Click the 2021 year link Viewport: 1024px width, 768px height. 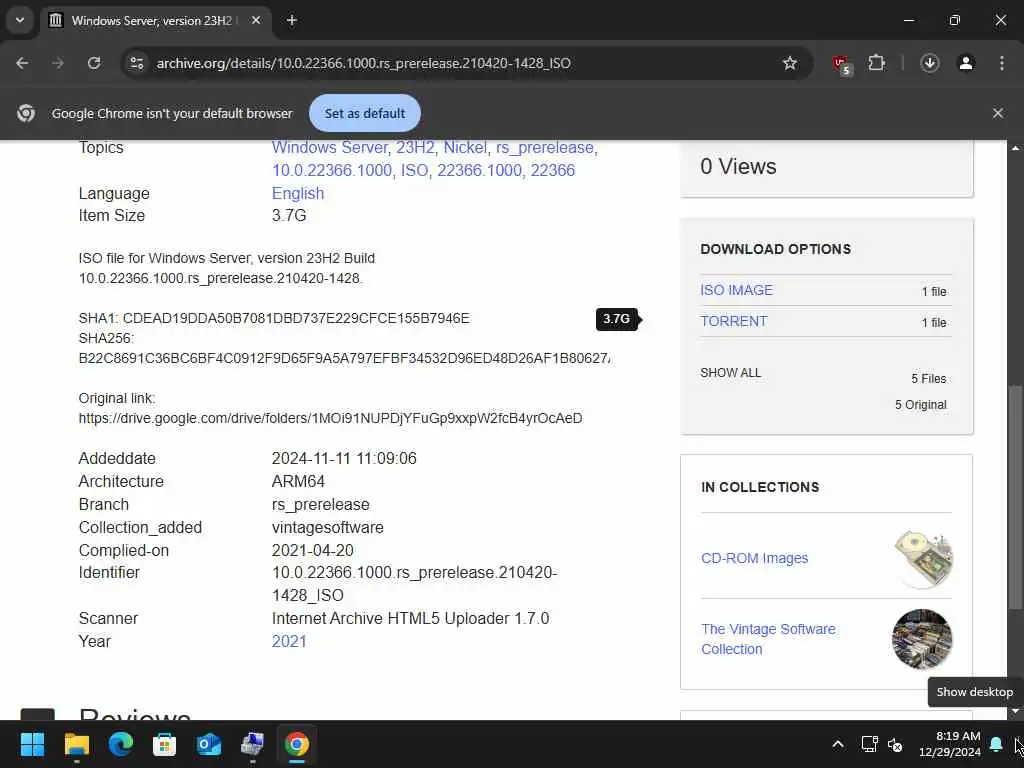[x=289, y=641]
